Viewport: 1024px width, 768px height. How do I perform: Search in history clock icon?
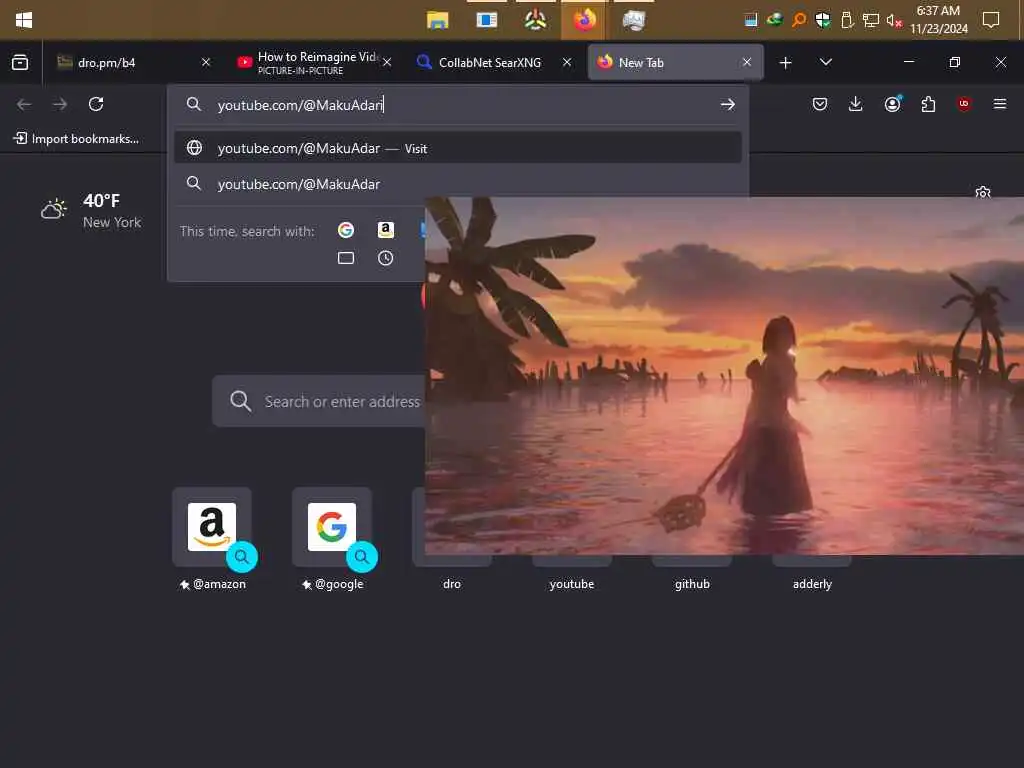386,259
